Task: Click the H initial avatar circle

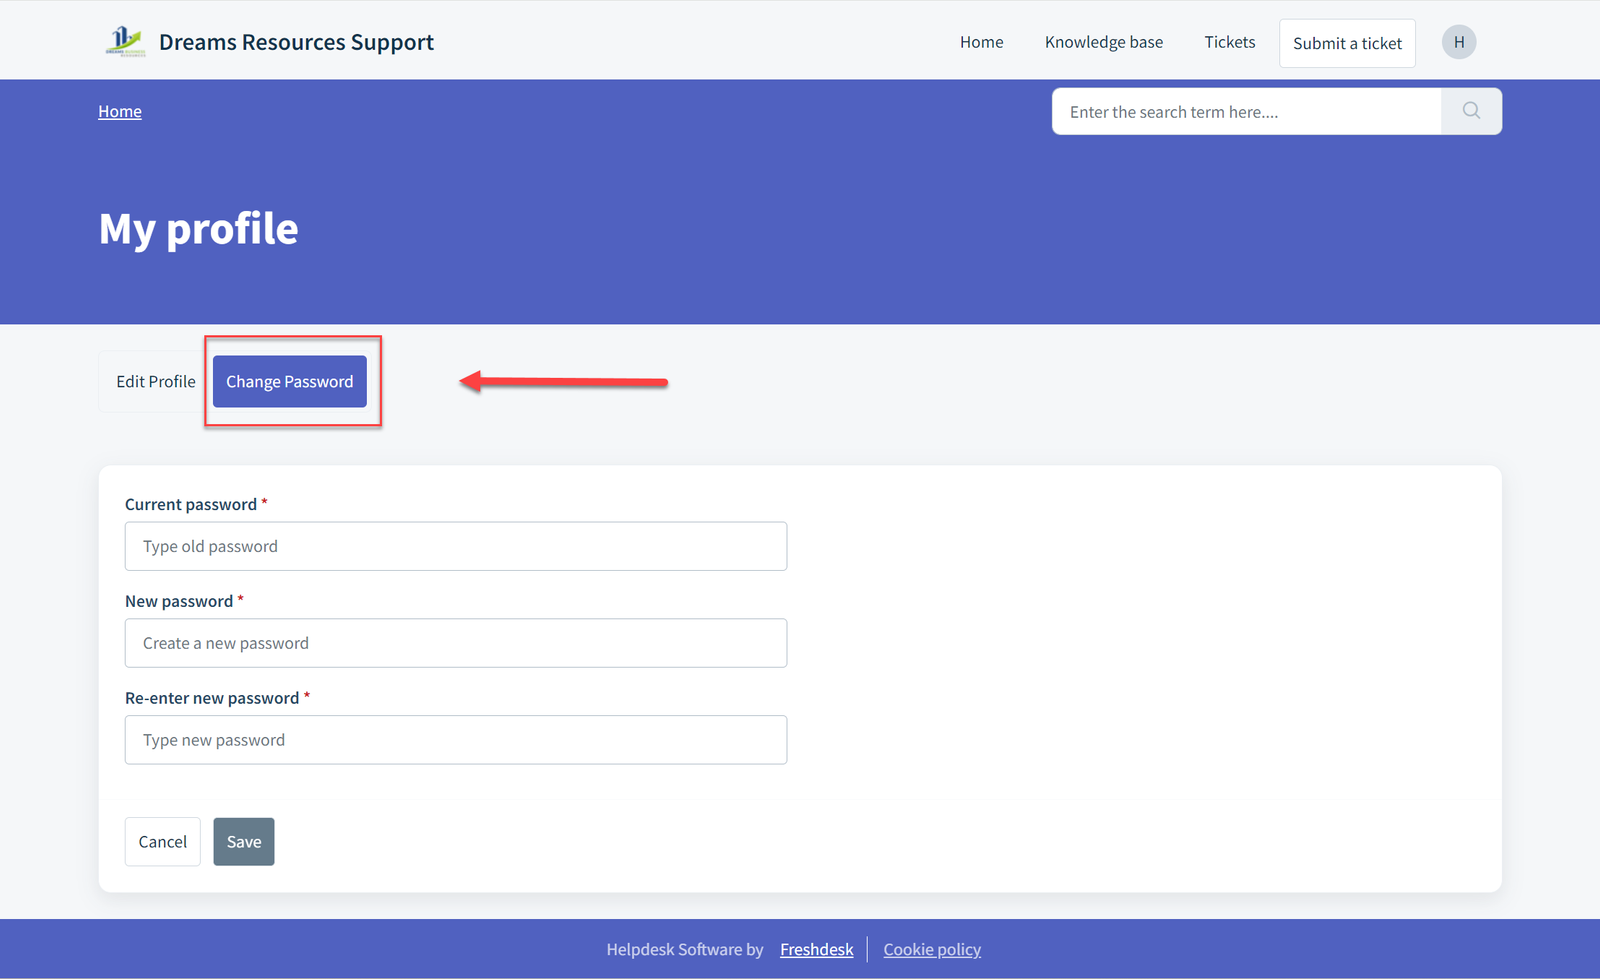Action: click(x=1459, y=41)
